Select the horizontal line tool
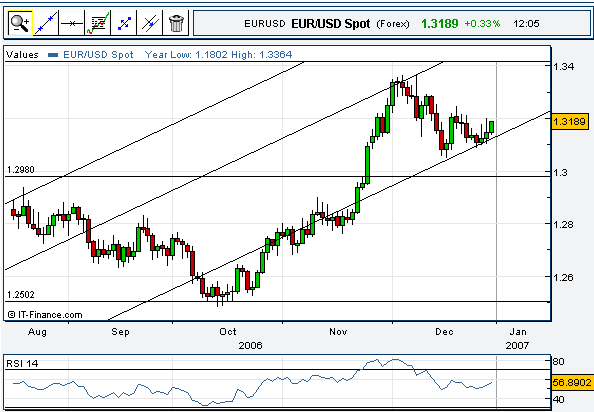The height and width of the screenshot is (412, 594). (72, 23)
